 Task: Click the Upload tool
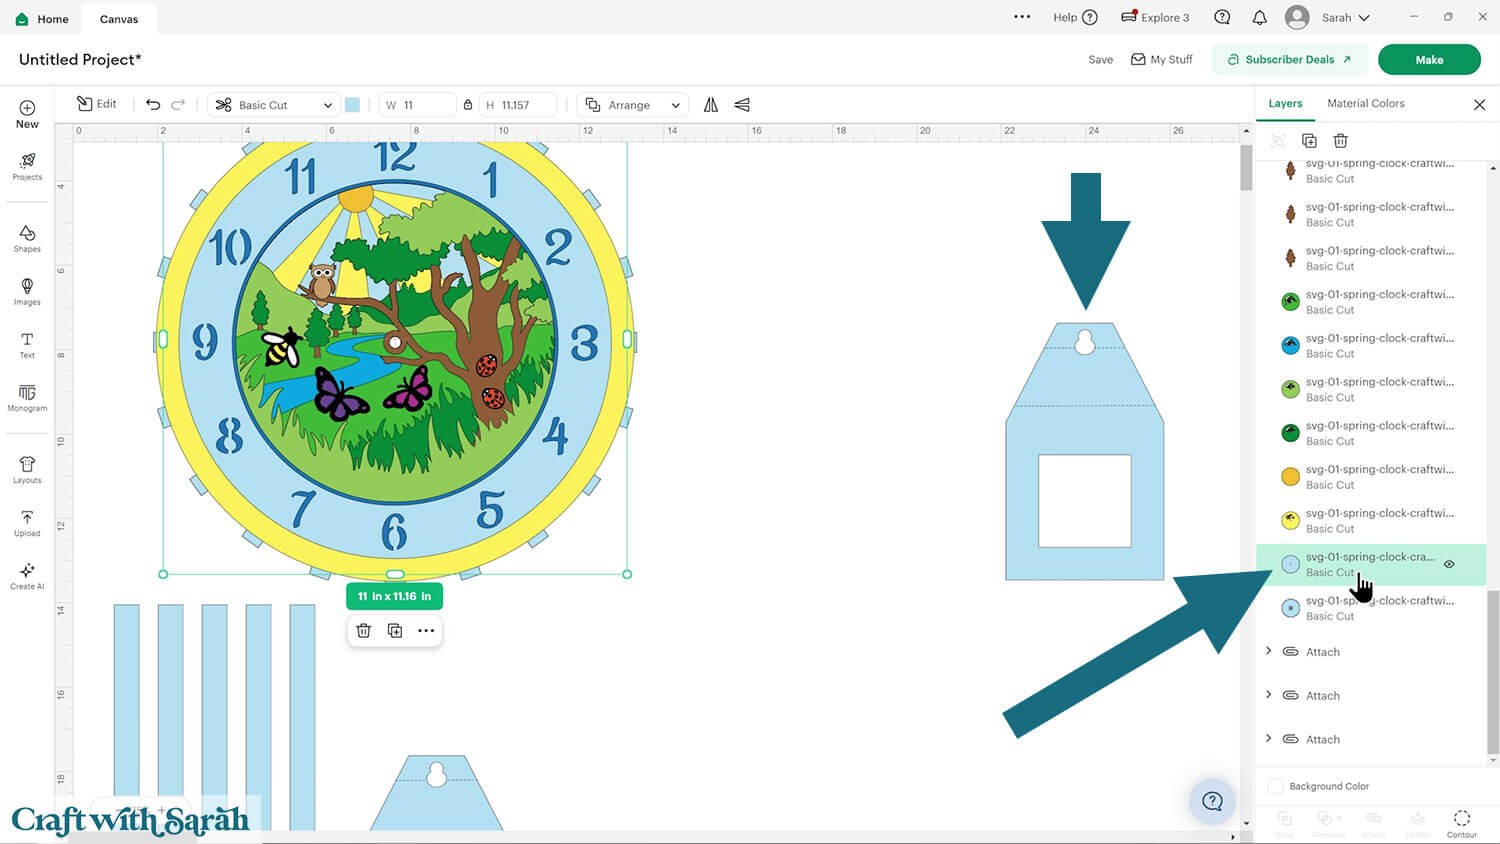[x=27, y=523]
